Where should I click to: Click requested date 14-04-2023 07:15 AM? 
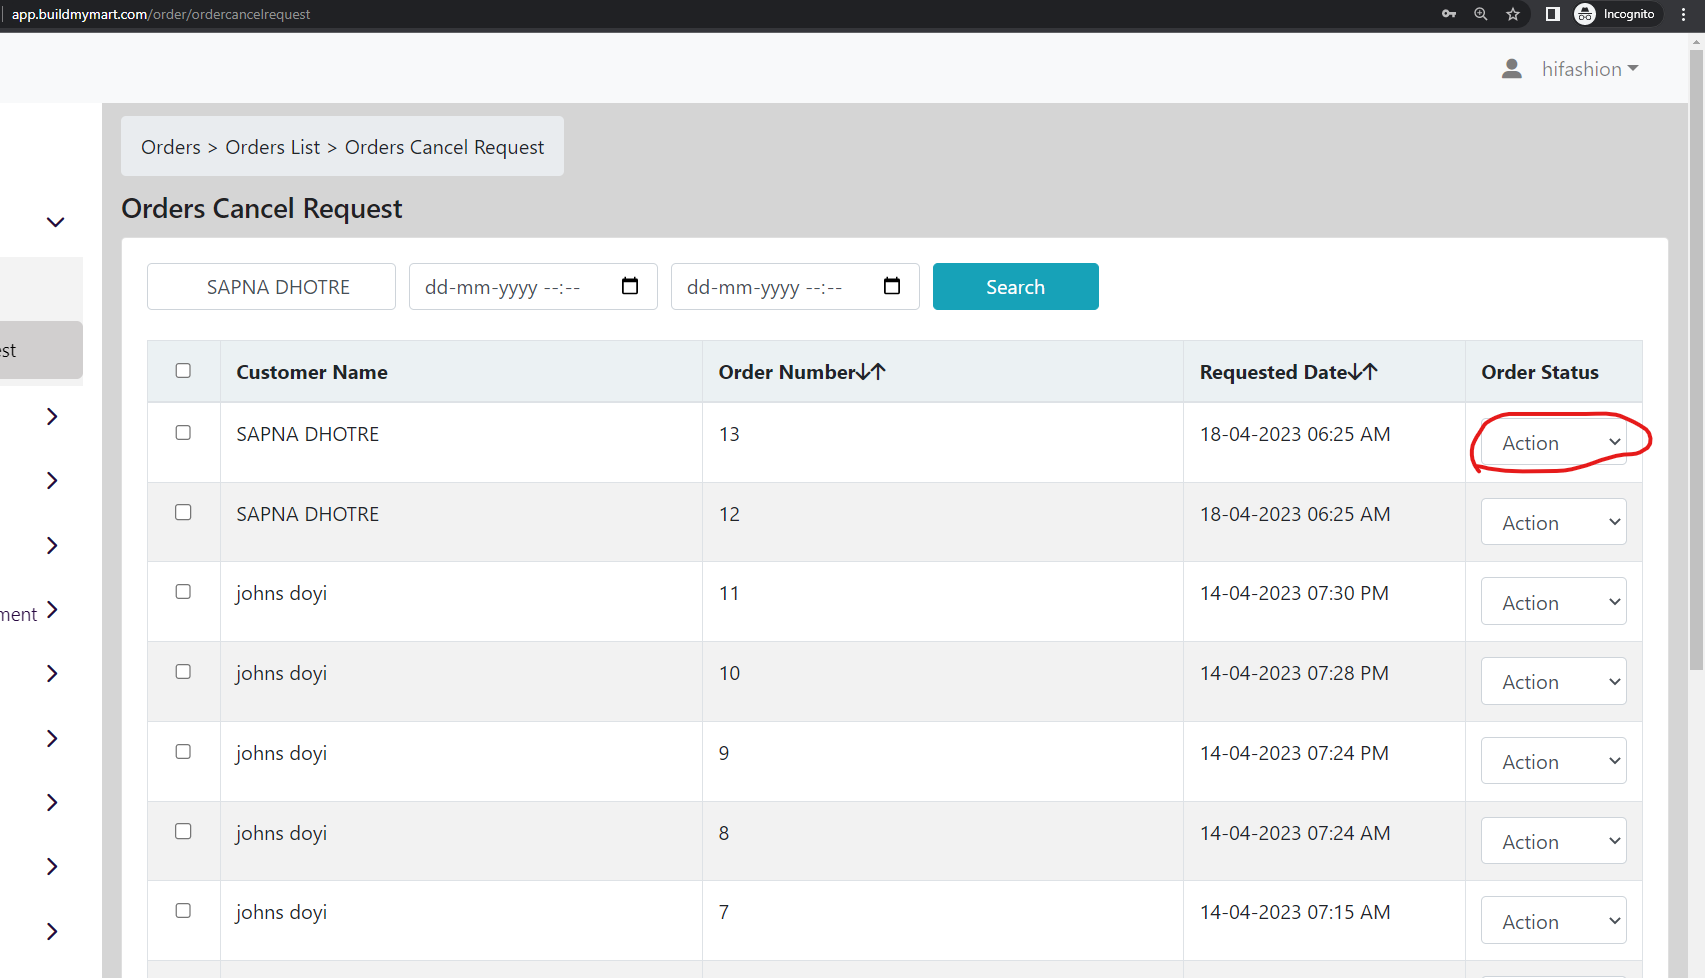coord(1295,912)
